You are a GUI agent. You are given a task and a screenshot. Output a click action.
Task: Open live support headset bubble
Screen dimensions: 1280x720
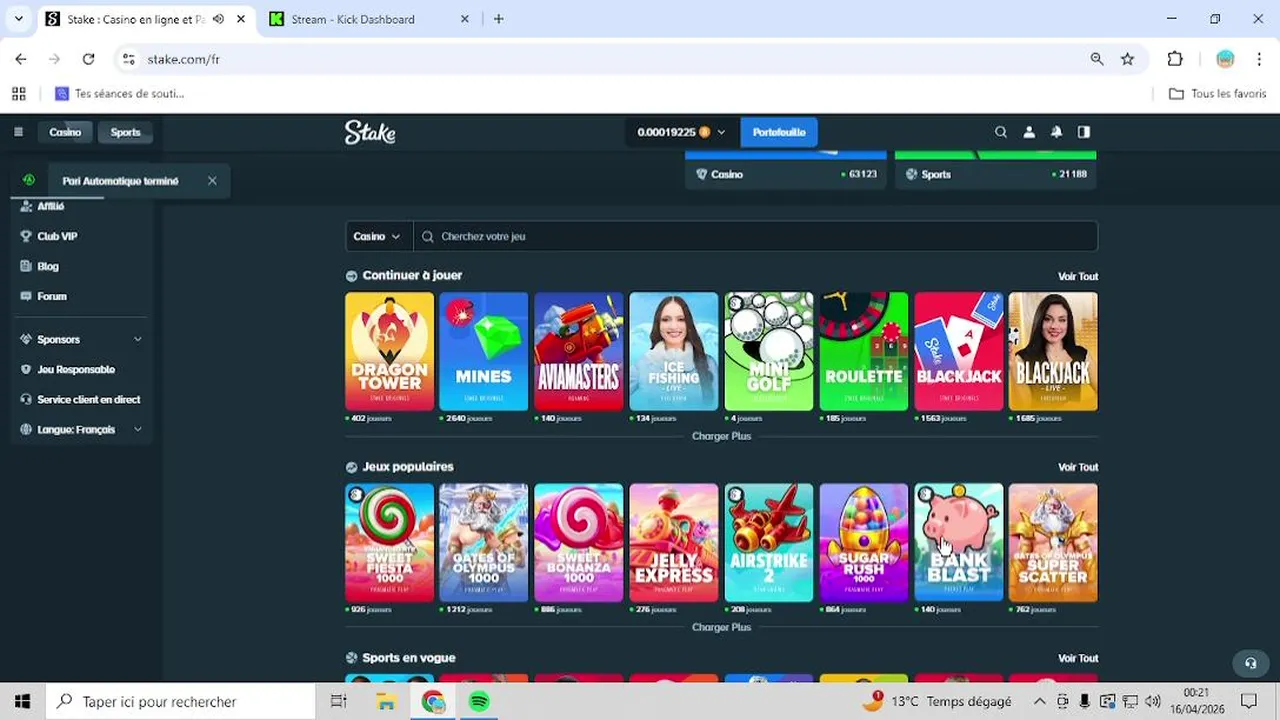(1250, 663)
